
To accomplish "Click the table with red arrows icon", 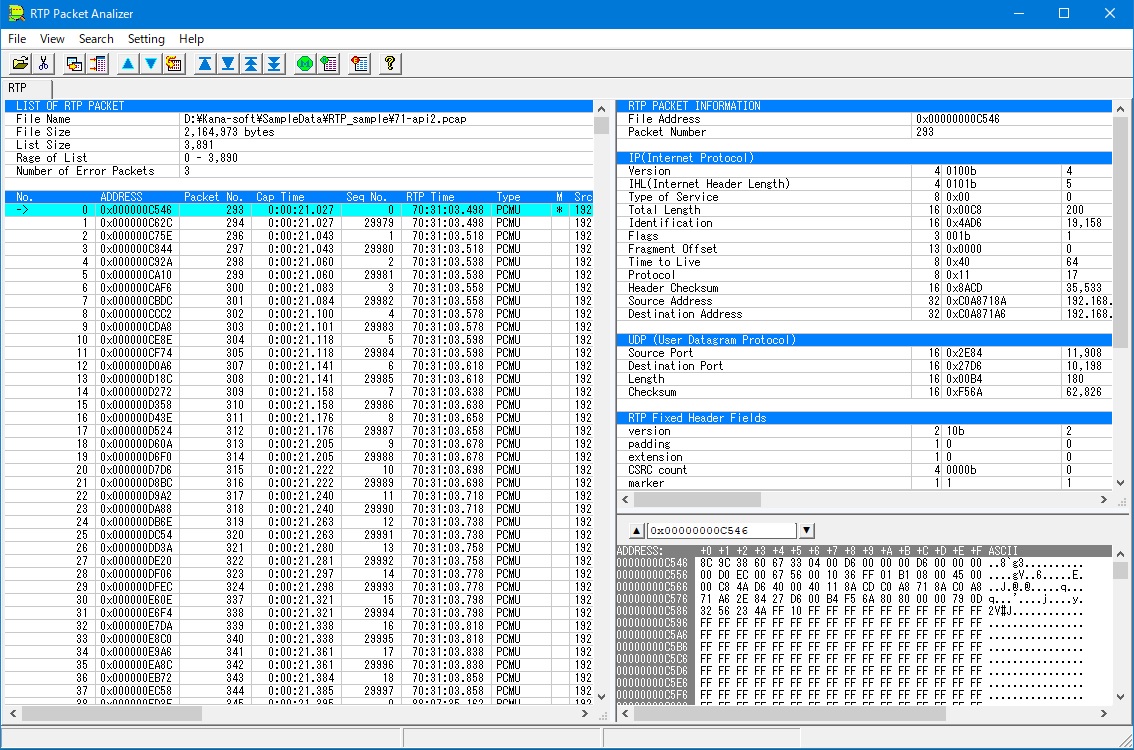I will point(97,64).
